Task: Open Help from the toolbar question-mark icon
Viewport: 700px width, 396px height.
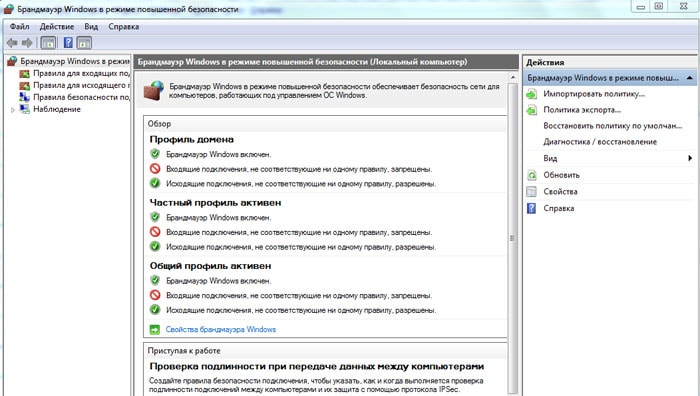Action: 68,43
